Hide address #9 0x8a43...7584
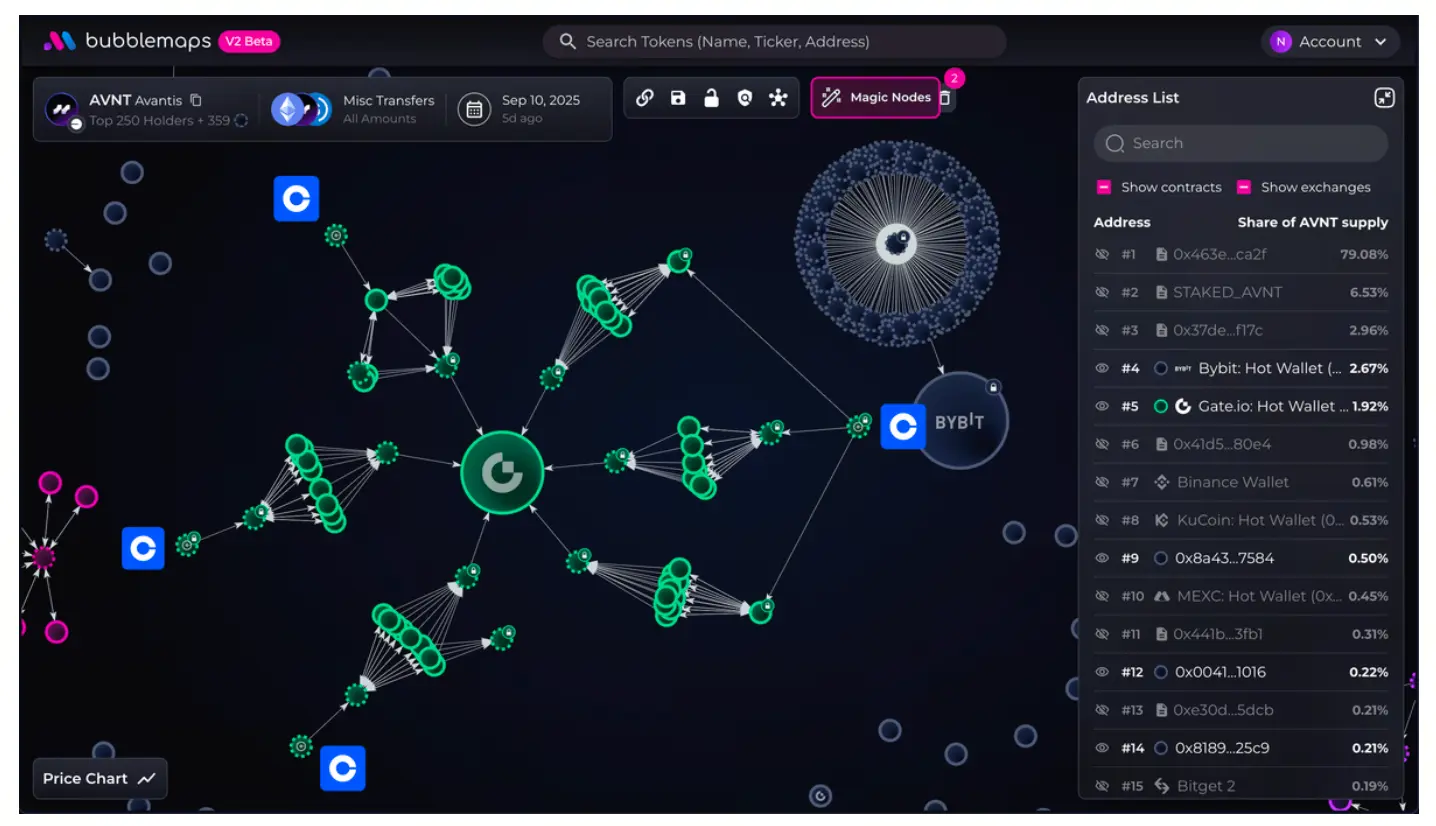1436x826 pixels. tap(1102, 558)
